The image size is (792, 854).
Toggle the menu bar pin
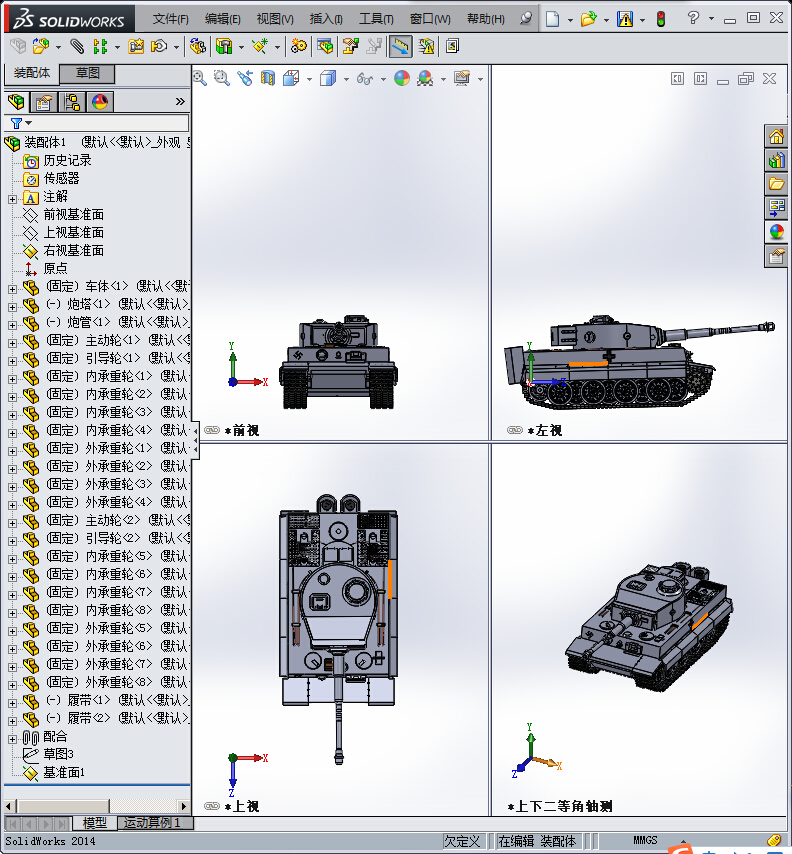[526, 19]
